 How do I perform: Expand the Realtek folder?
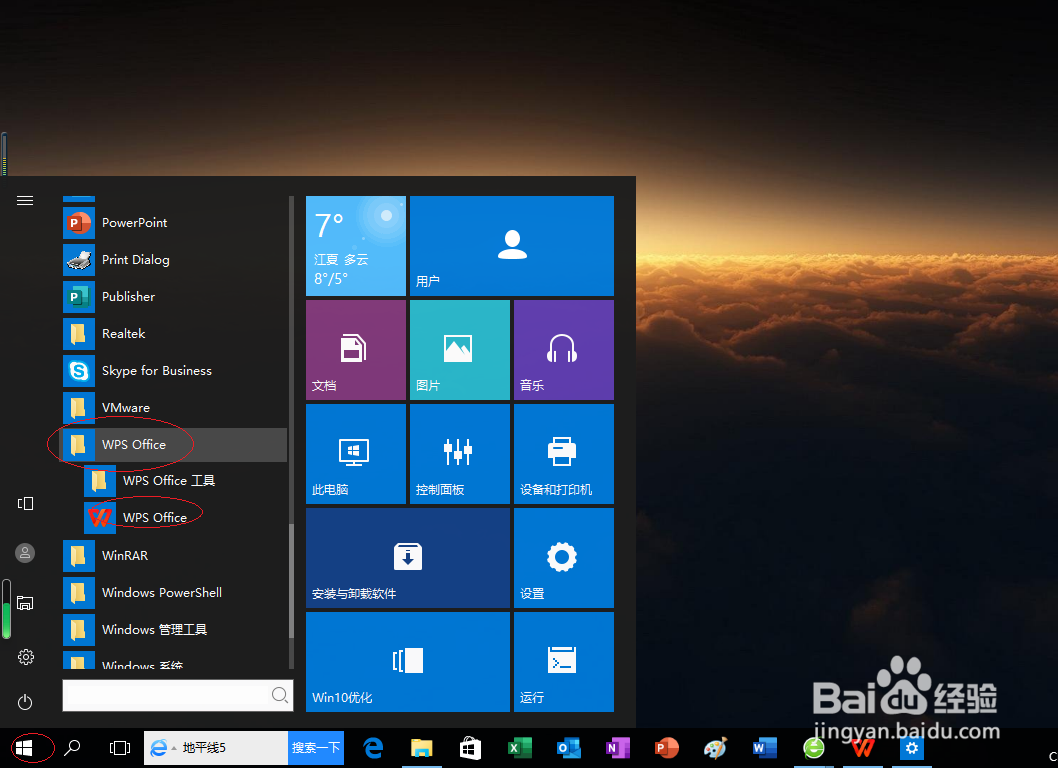(x=175, y=333)
